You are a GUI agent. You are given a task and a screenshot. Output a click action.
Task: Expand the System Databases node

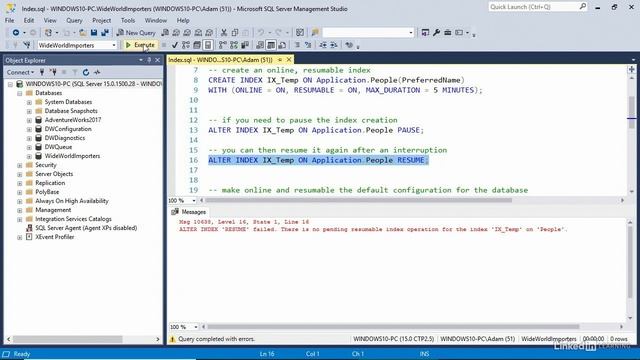pos(29,102)
